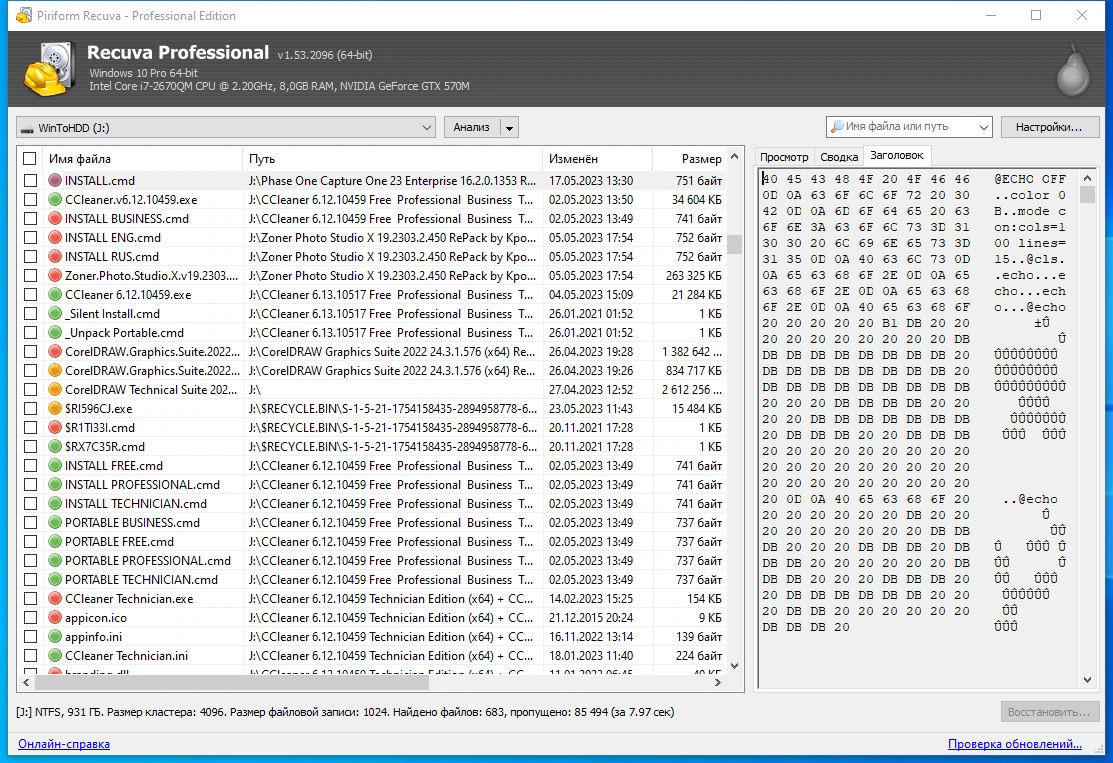
Task: Click the WinToHDD drive icon in the drive selector
Action: [27, 128]
